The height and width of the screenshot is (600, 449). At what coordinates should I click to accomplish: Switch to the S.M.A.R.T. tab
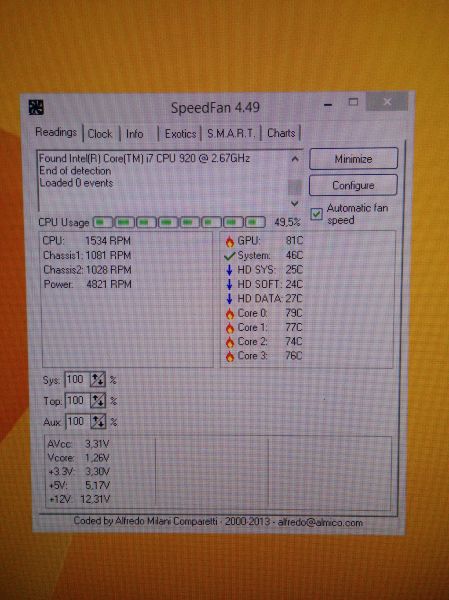click(x=231, y=134)
